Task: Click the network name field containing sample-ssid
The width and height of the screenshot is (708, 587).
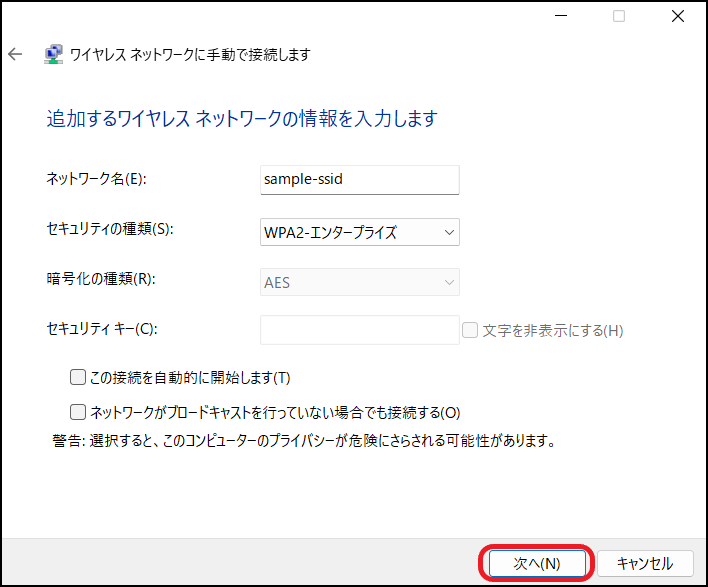Action: pyautogui.click(x=358, y=180)
